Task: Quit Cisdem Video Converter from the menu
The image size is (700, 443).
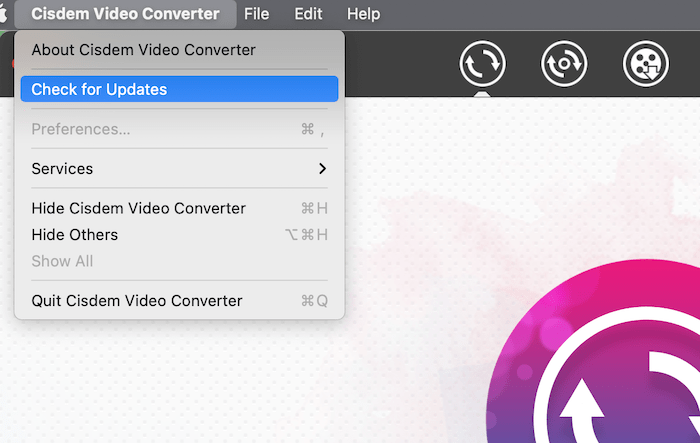Action: coord(137,301)
